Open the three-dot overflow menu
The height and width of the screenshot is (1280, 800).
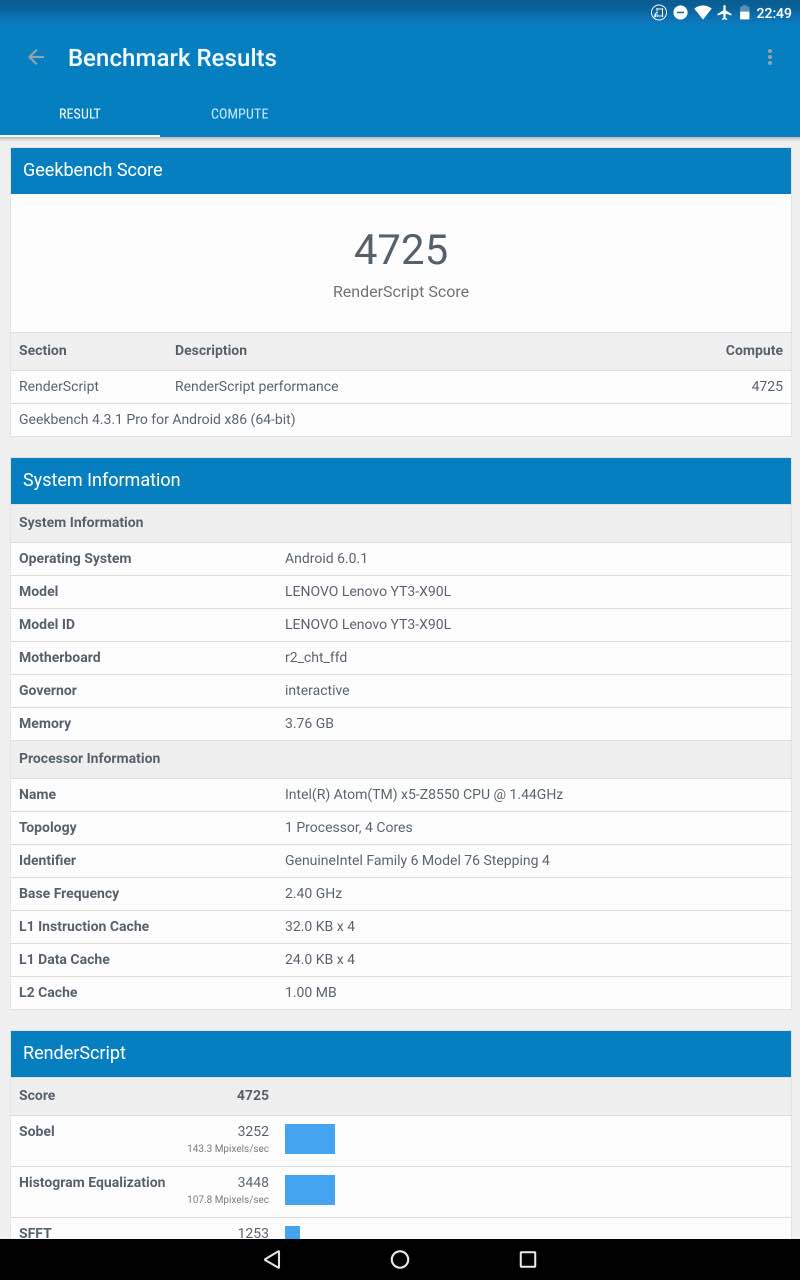(x=769, y=58)
